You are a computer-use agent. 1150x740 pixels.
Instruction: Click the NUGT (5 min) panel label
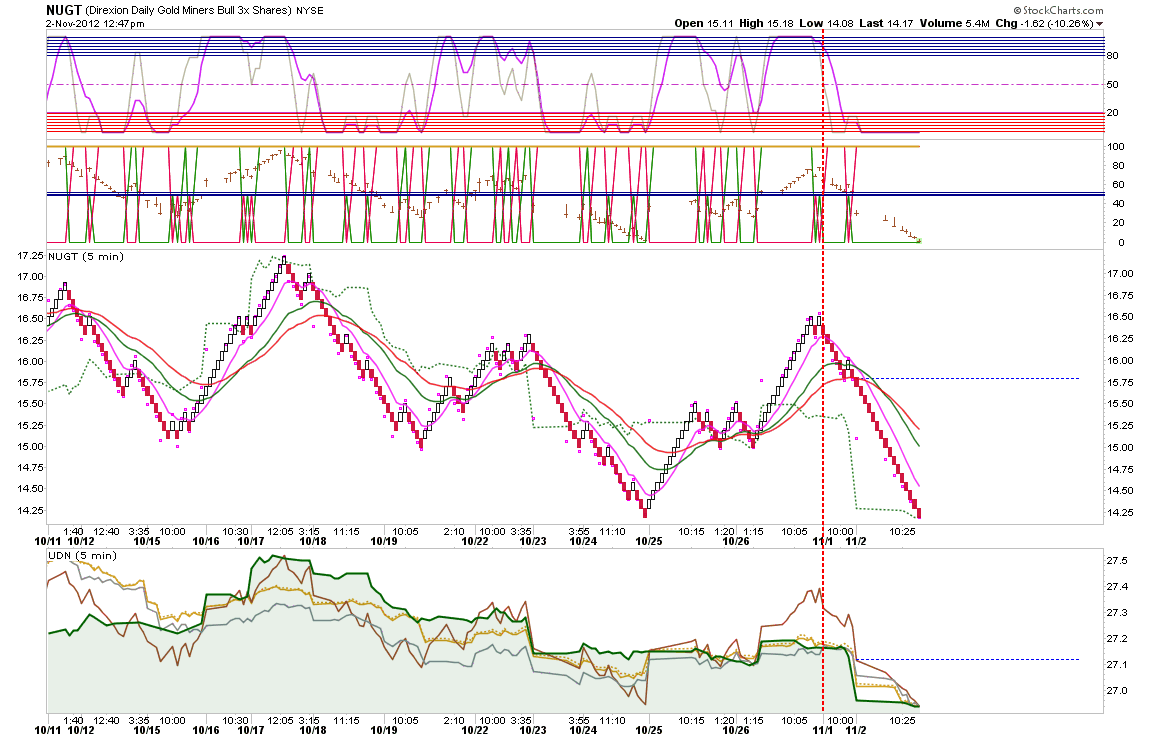(x=86, y=257)
